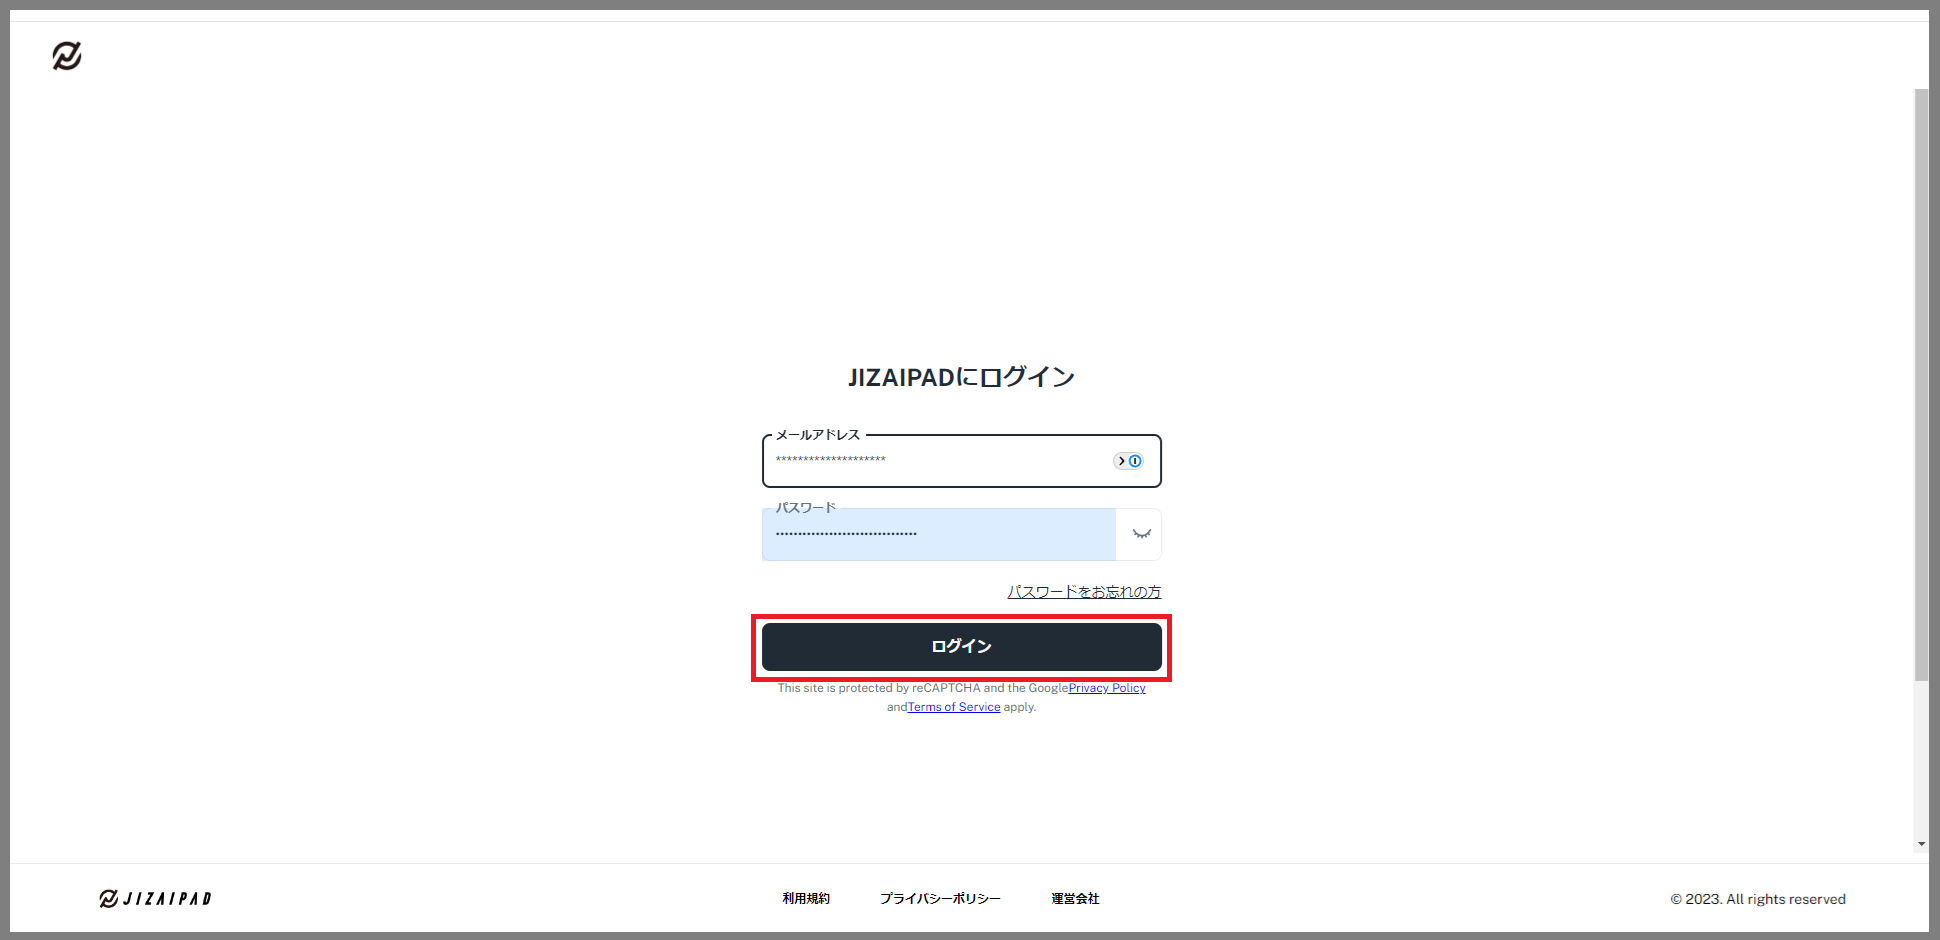Viewport: 1940px width, 940px height.
Task: Open the password manager icon in email field
Action: tap(1128, 461)
